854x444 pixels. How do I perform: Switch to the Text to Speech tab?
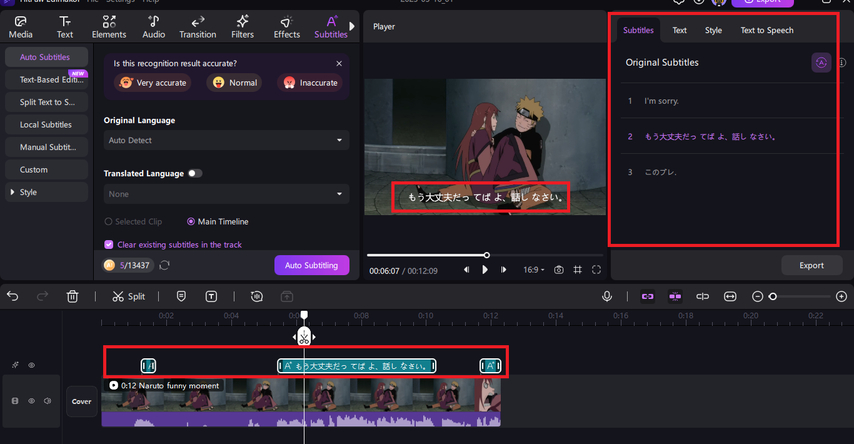[x=767, y=31]
